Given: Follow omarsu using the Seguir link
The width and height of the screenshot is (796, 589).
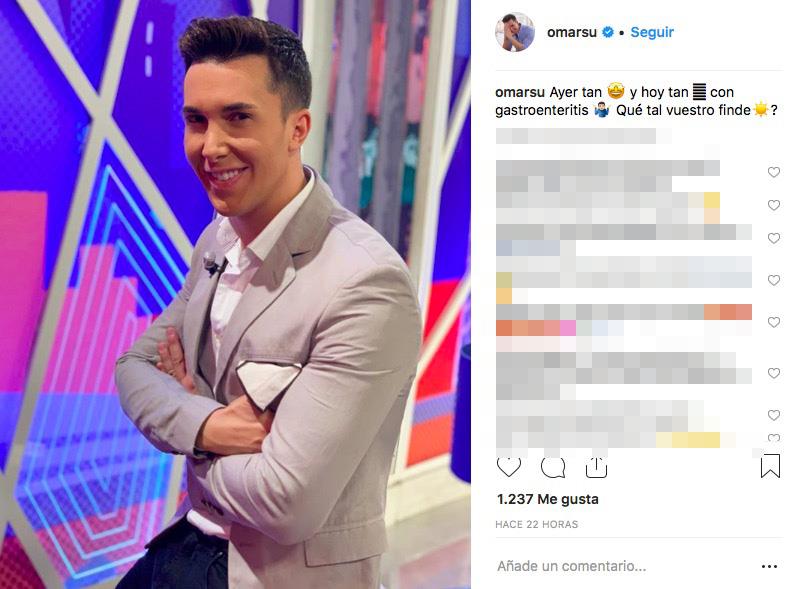Looking at the screenshot, I should point(652,32).
